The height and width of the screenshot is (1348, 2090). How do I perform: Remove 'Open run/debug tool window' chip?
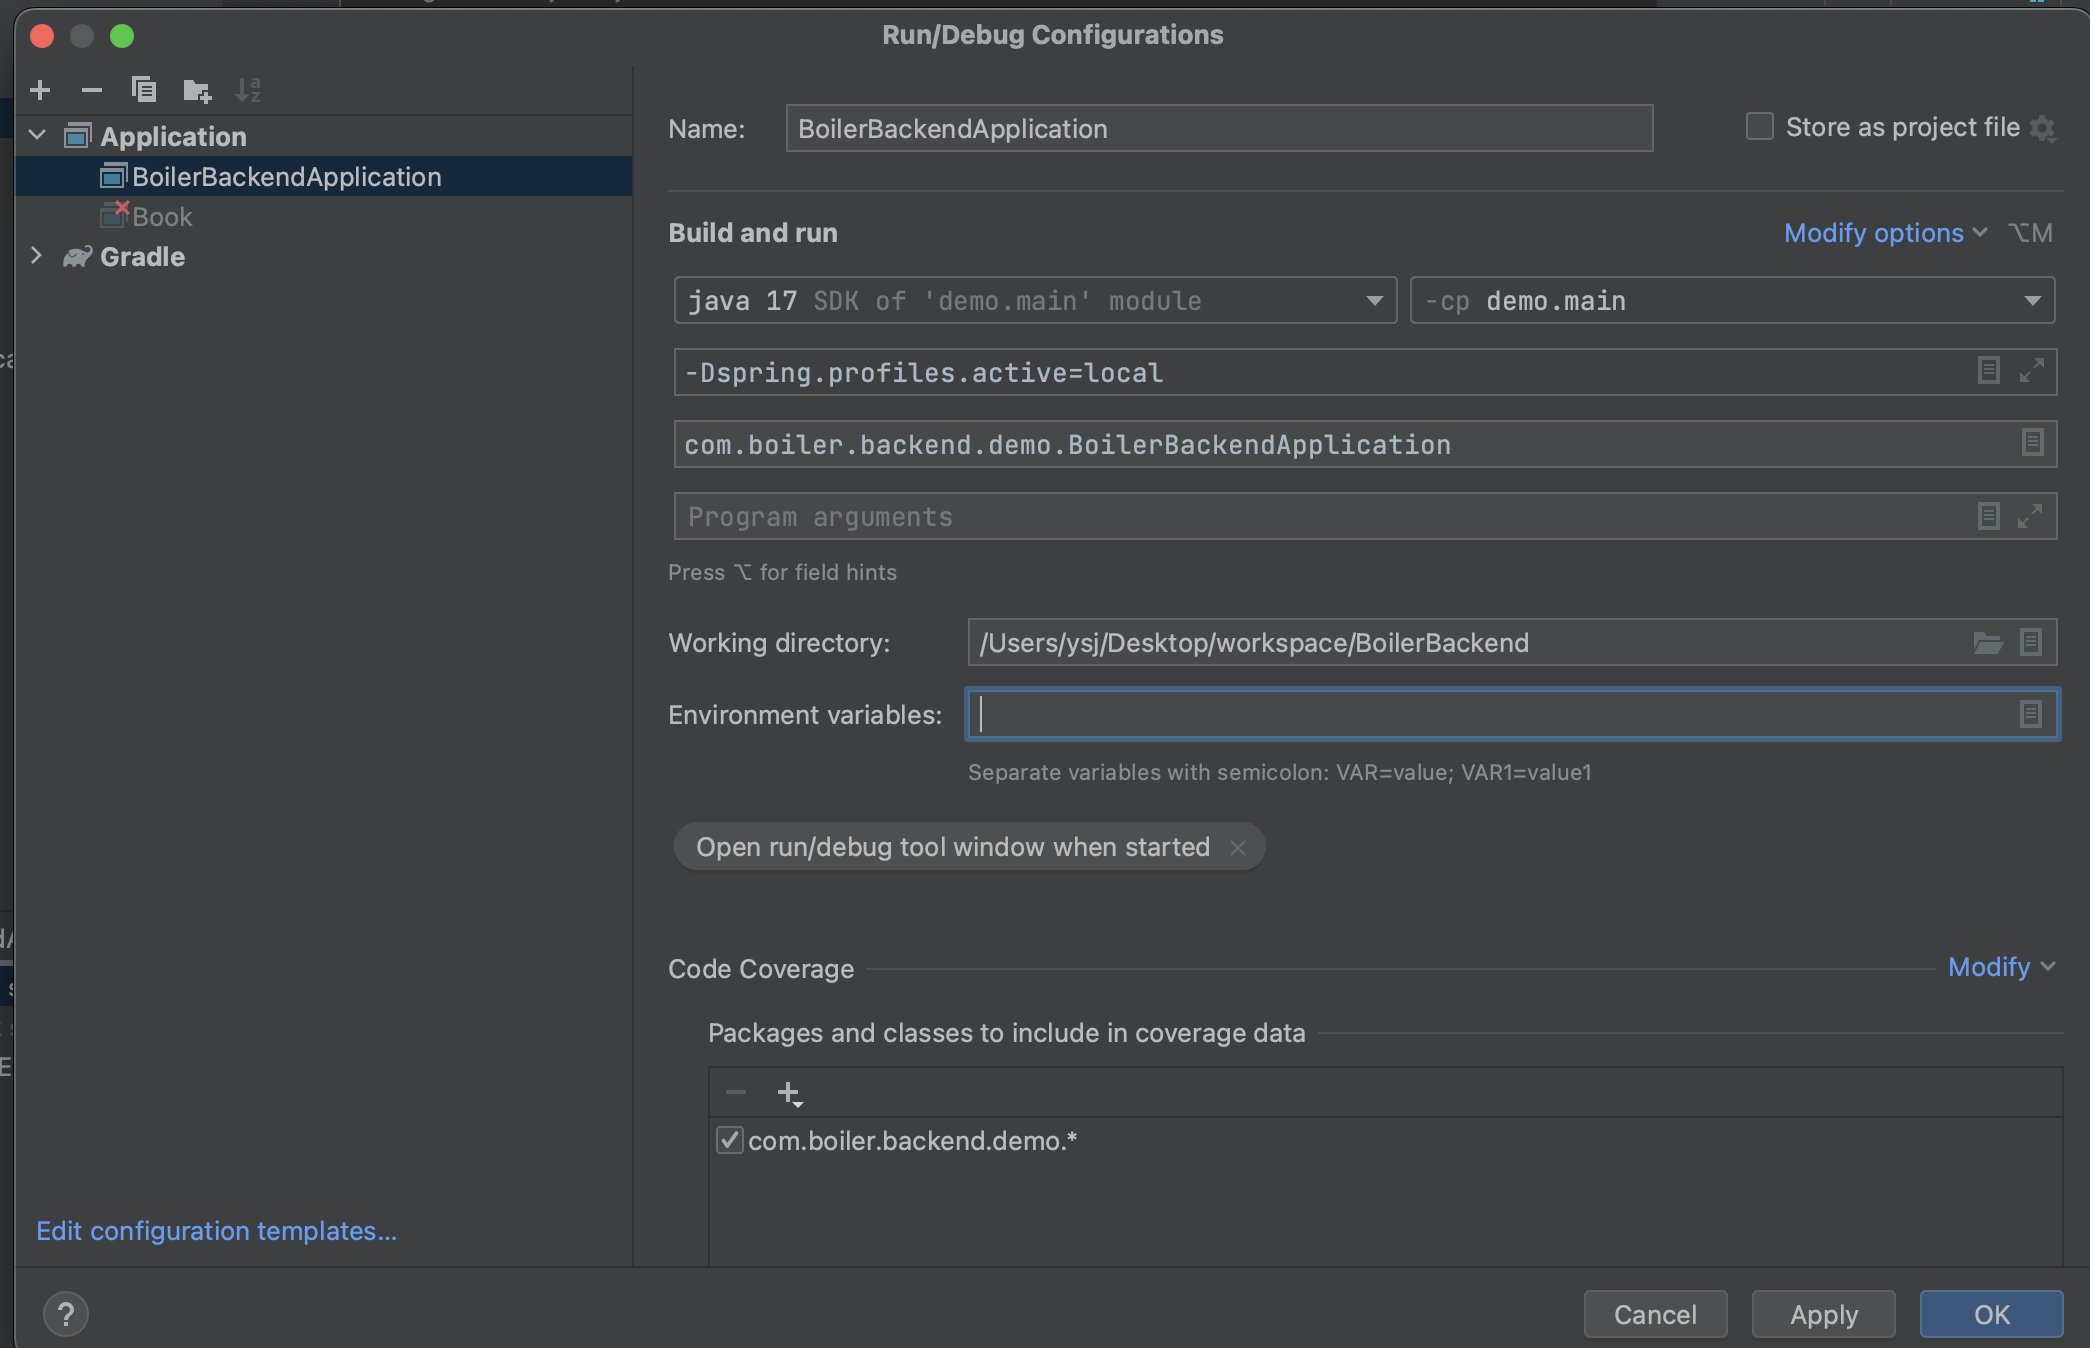coord(1237,848)
